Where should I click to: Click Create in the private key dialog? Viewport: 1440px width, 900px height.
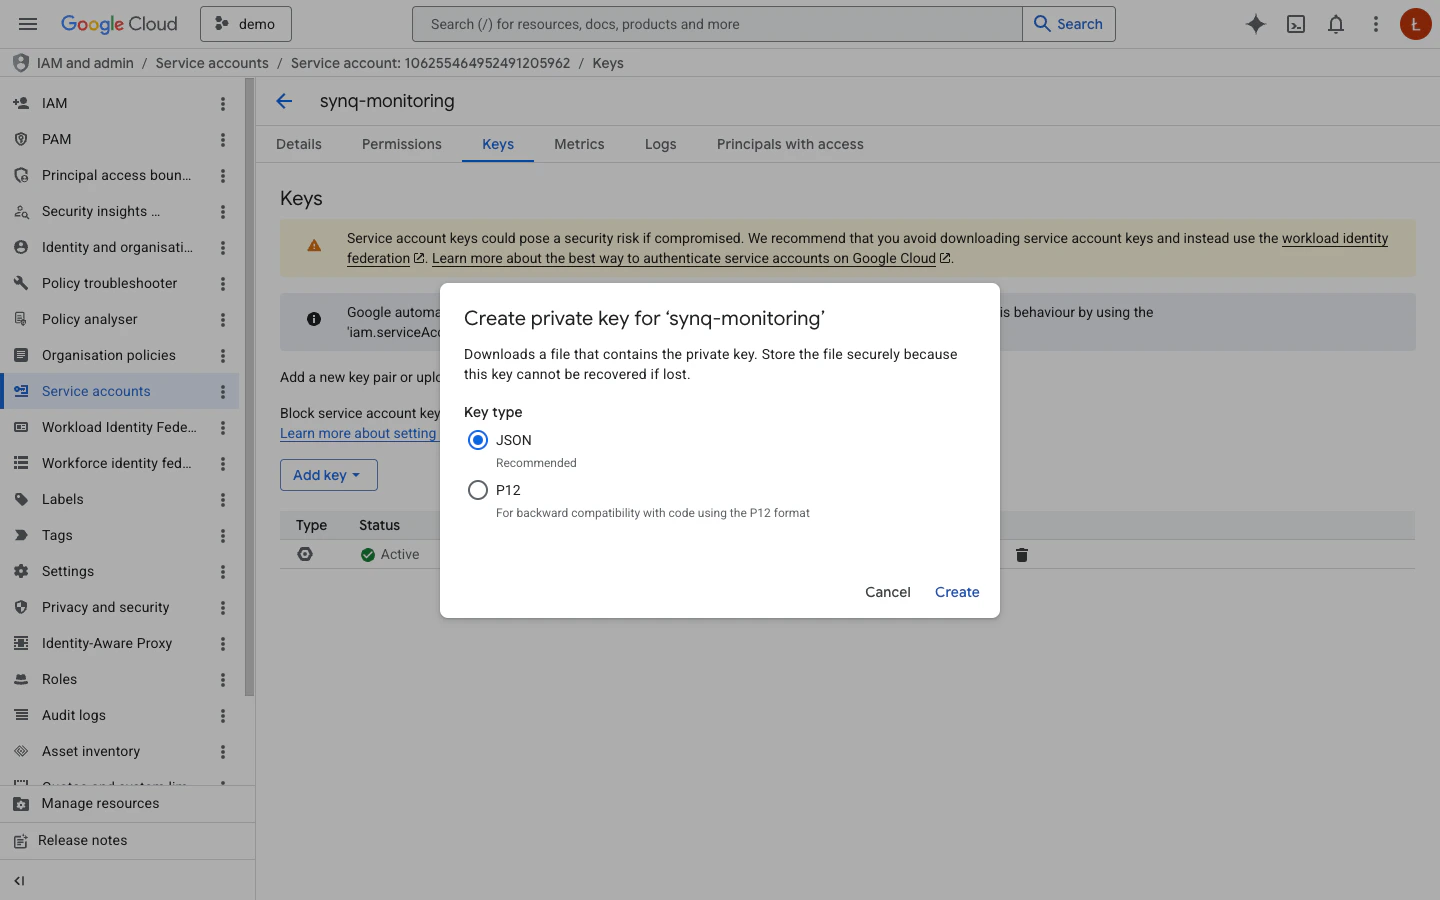[957, 592]
